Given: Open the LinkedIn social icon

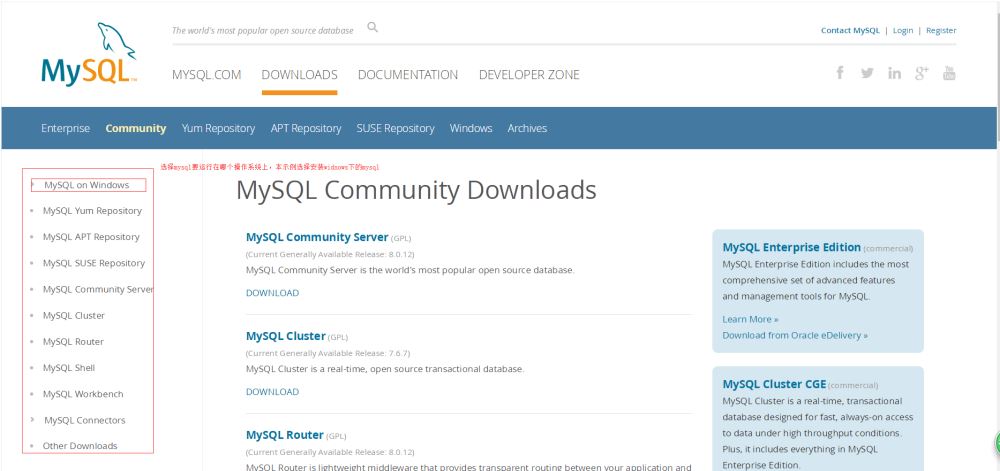Looking at the screenshot, I should tap(894, 74).
